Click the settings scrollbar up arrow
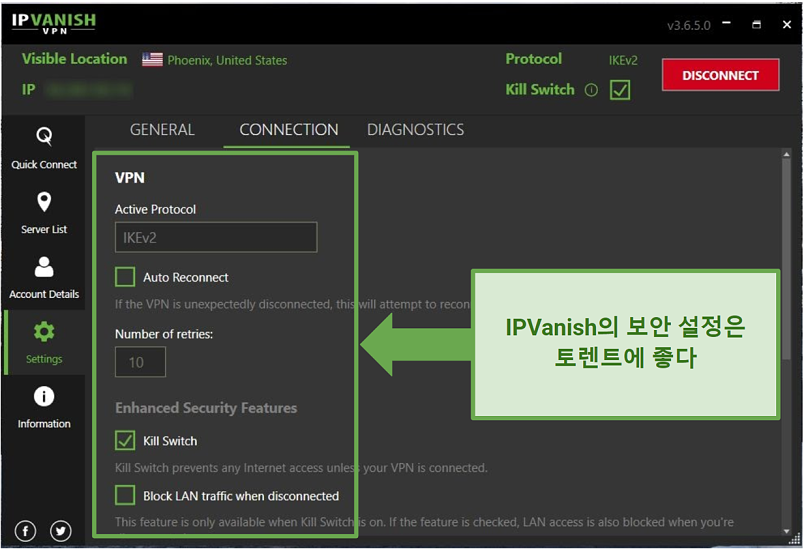The image size is (806, 551). [786, 154]
